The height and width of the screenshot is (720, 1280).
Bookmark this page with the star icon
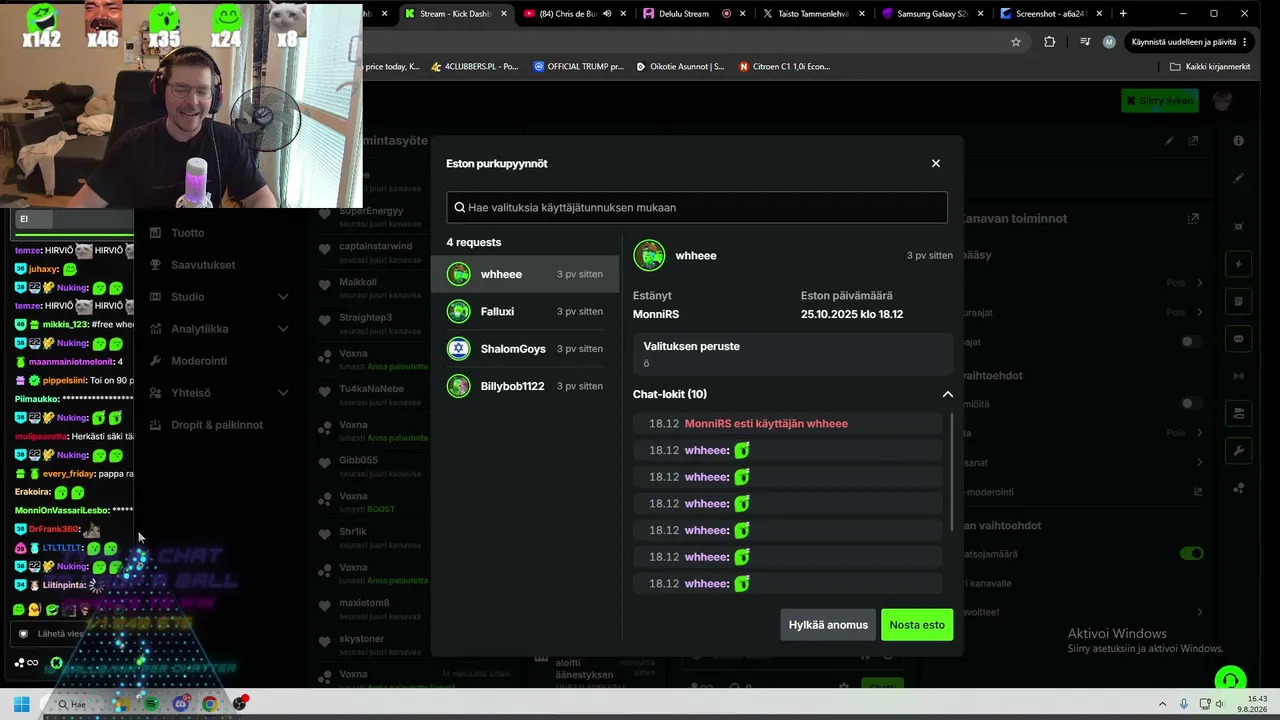[1016, 42]
